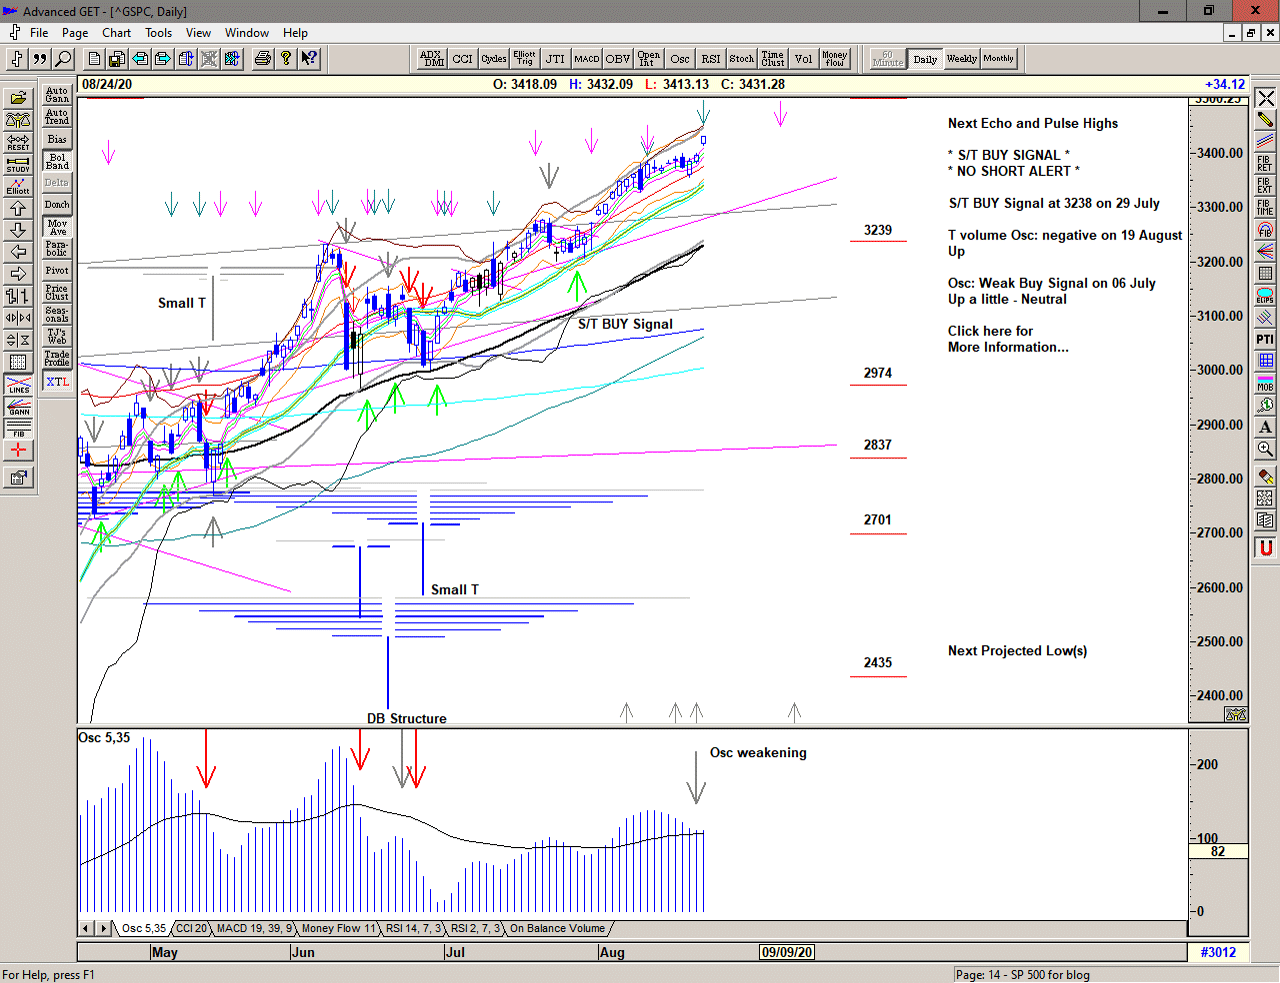Click the MOB make-or-break icon
This screenshot has height=983, width=1280.
click(x=1265, y=383)
